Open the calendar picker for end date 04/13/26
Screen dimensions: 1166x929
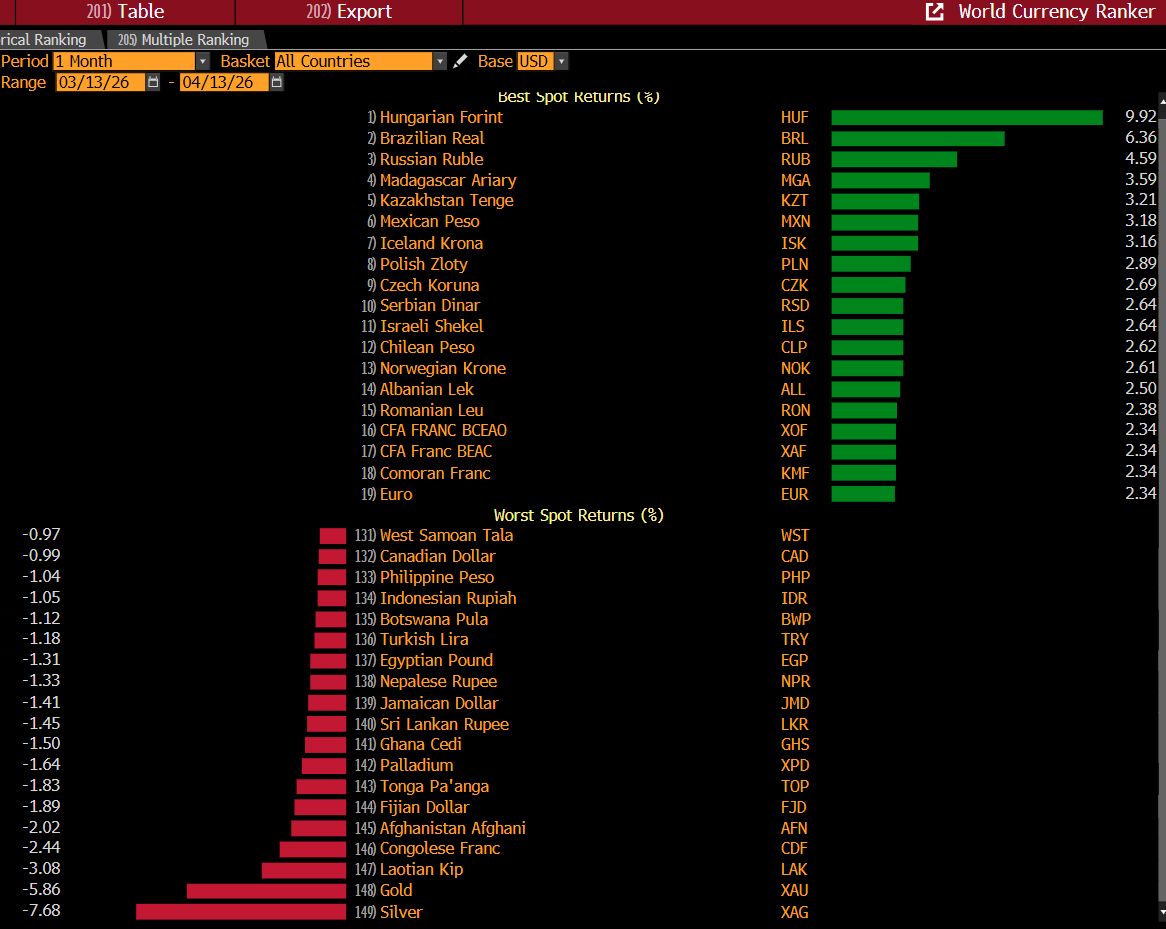pos(277,83)
